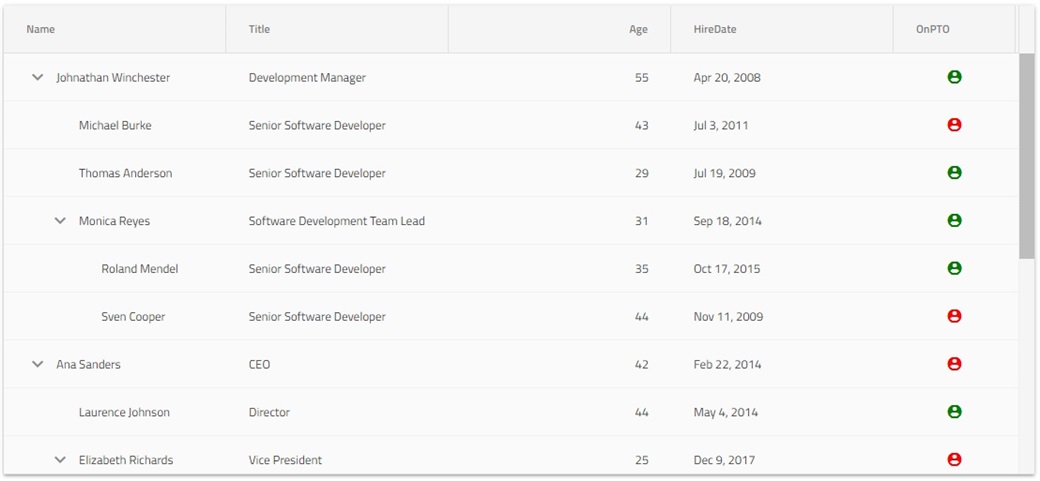Click Elizabeth Richards' red PTO status icon

pos(954,459)
